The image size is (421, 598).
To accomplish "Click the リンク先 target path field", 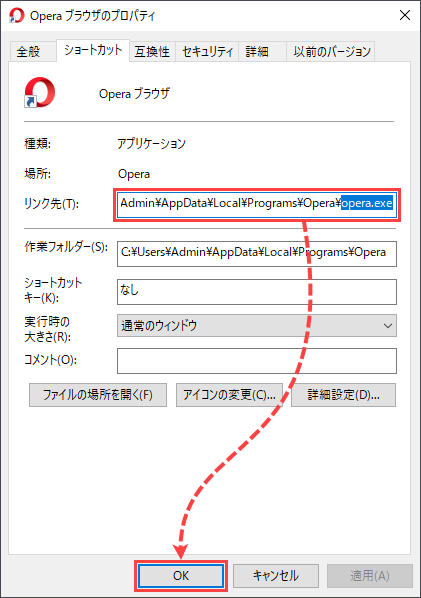I will 257,204.
